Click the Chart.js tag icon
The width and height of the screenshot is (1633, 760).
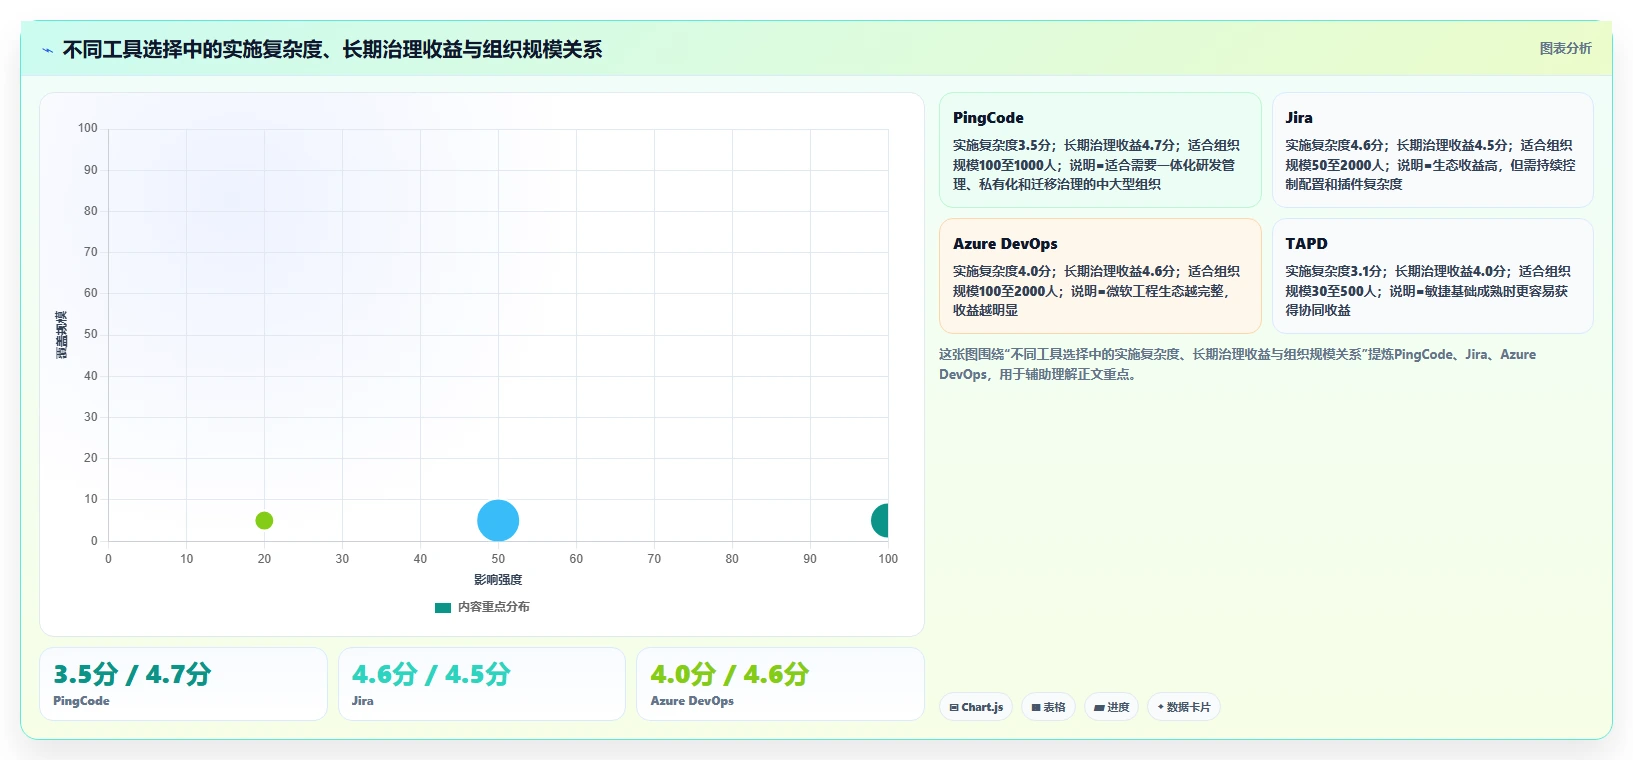pos(954,707)
